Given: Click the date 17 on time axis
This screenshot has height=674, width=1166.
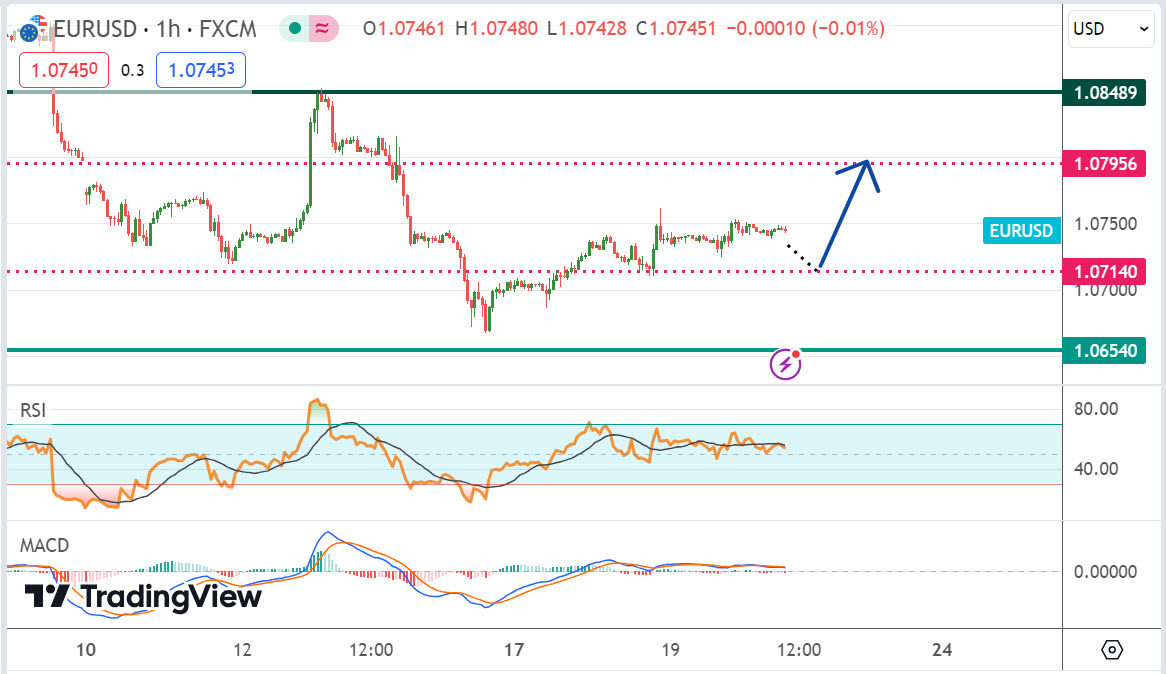Looking at the screenshot, I should 514,650.
